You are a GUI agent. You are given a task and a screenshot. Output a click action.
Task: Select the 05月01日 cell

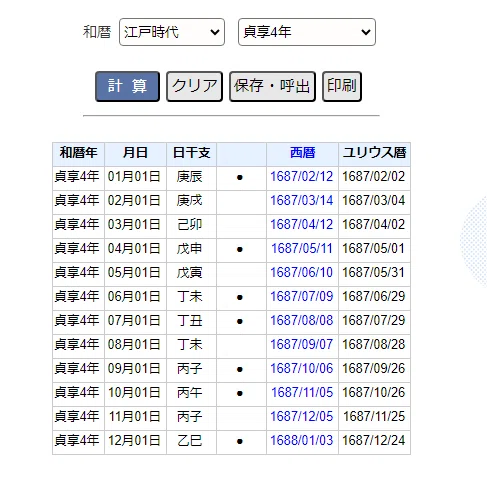click(x=135, y=273)
